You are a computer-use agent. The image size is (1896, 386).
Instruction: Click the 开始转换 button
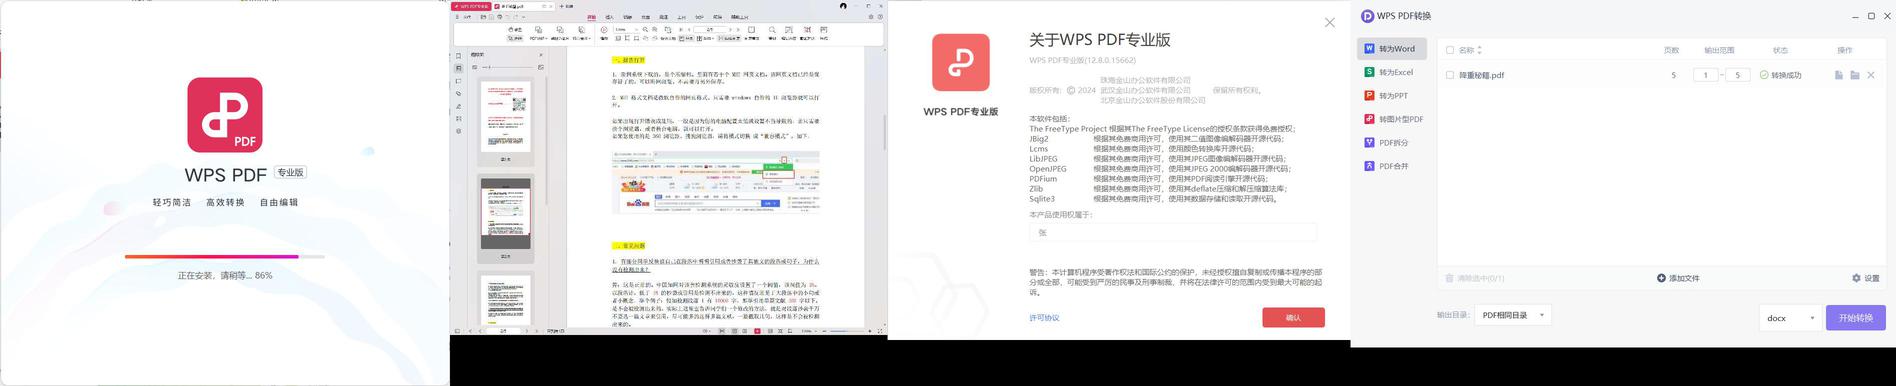click(1856, 317)
